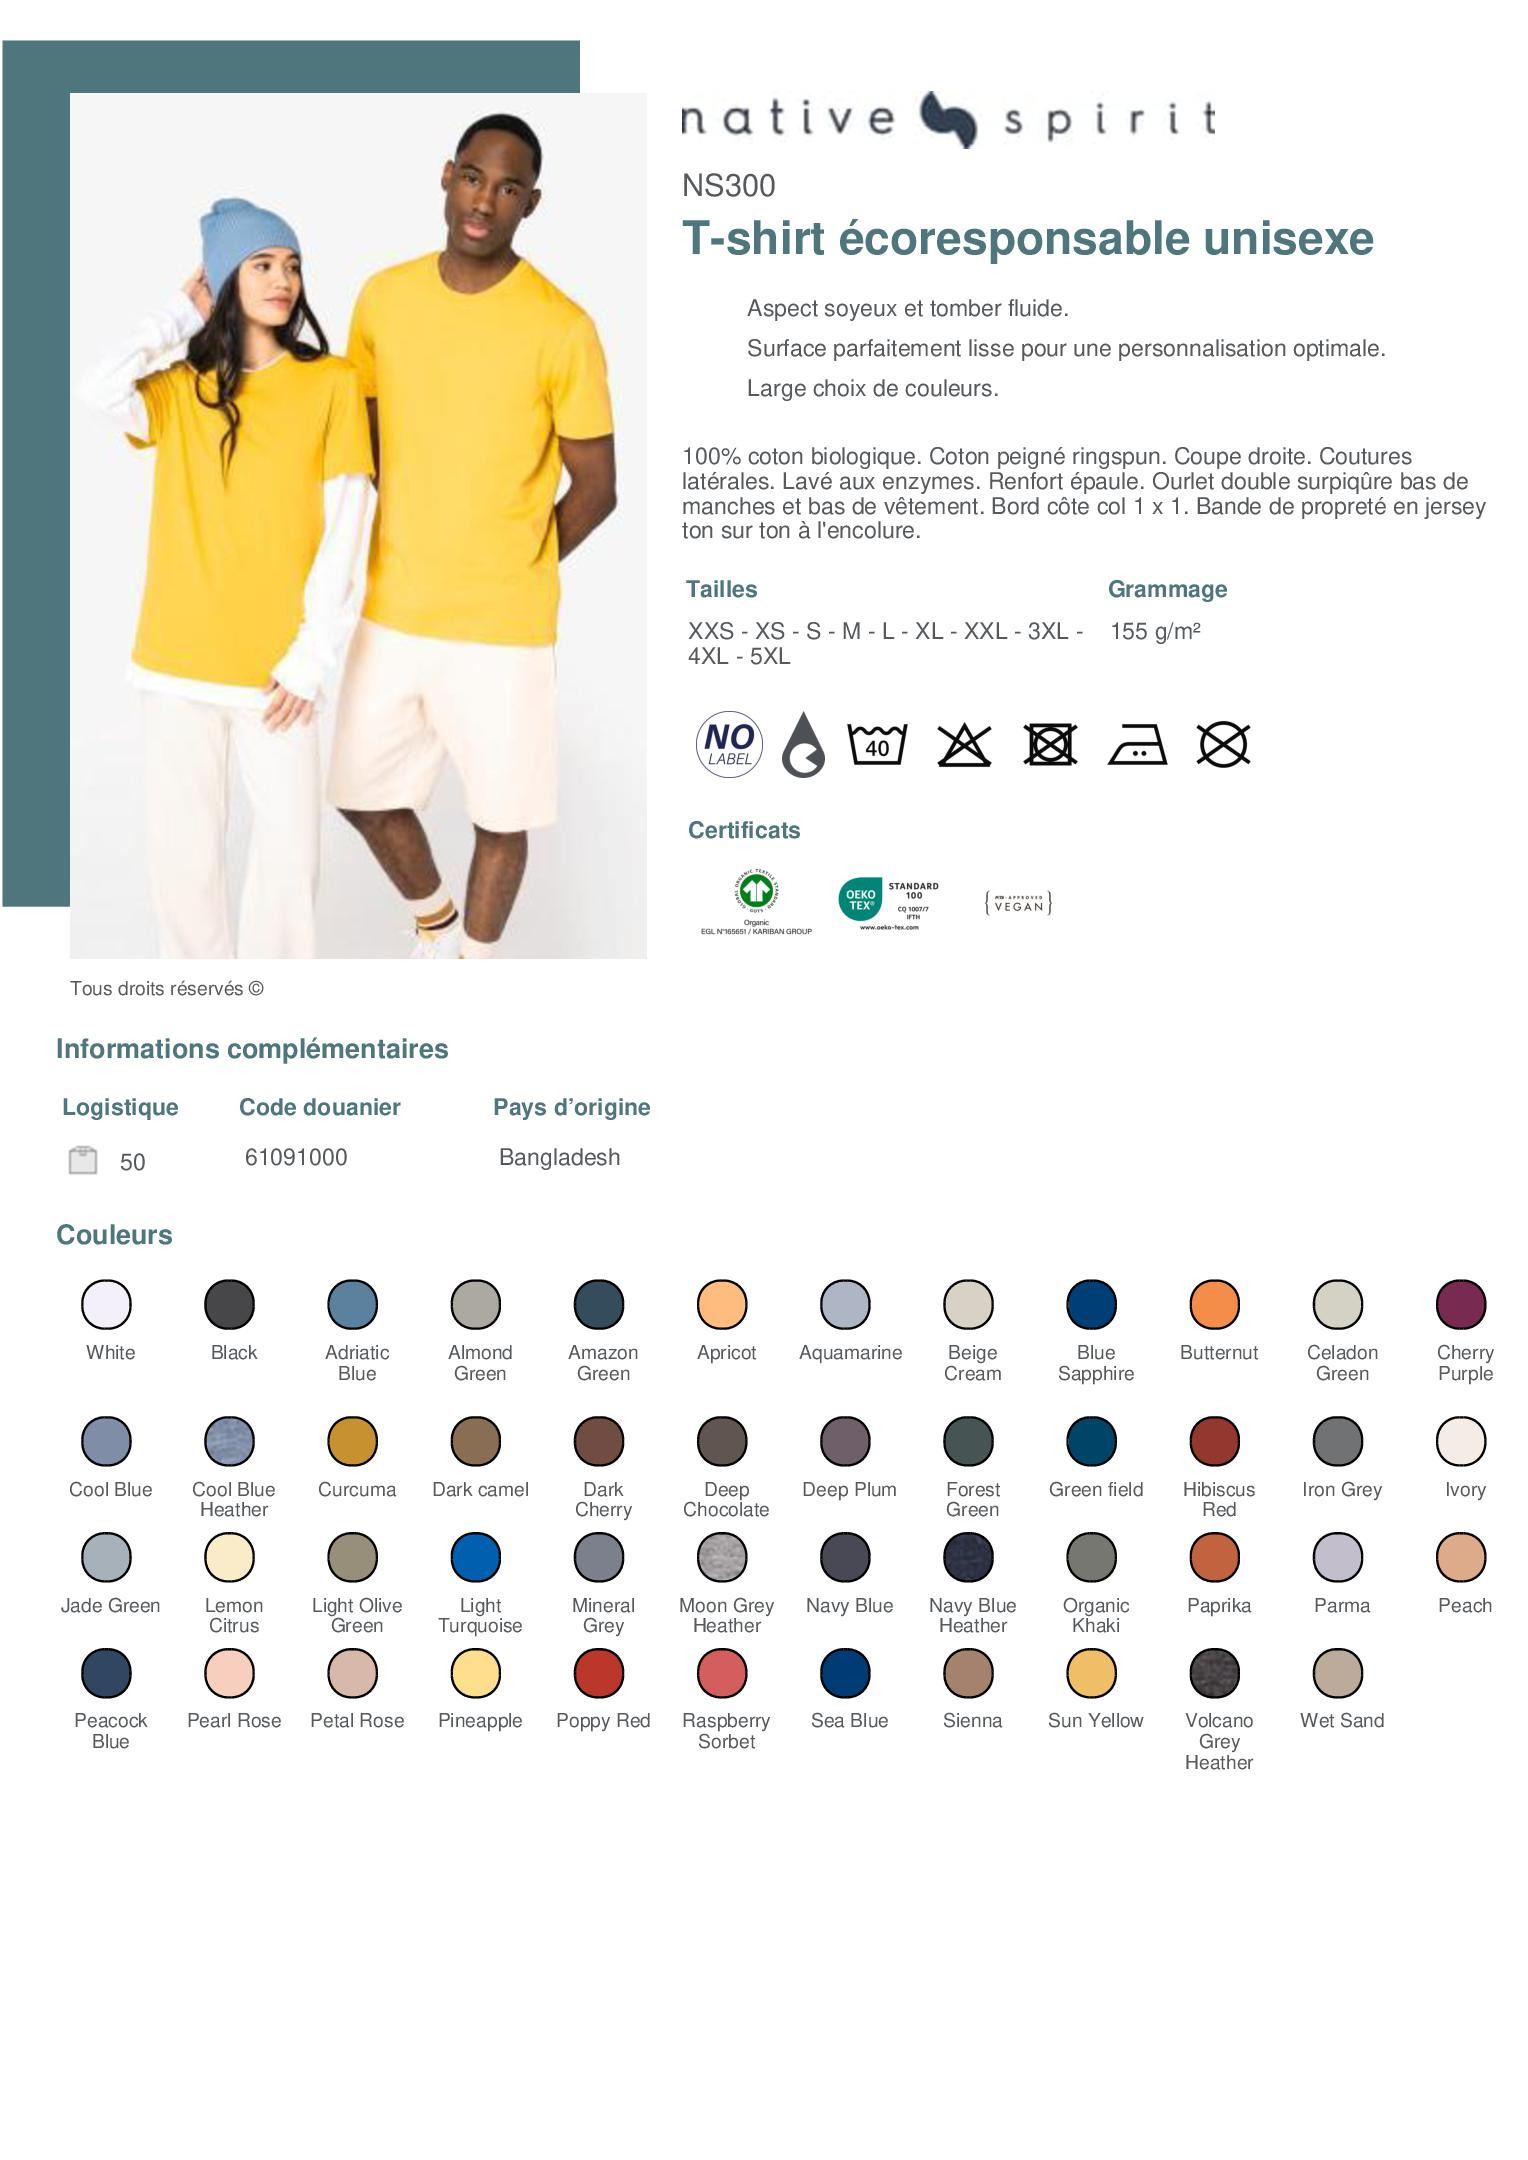The height and width of the screenshot is (2160, 1528).
Task: Click the do not tumble dry icon
Action: [1051, 745]
